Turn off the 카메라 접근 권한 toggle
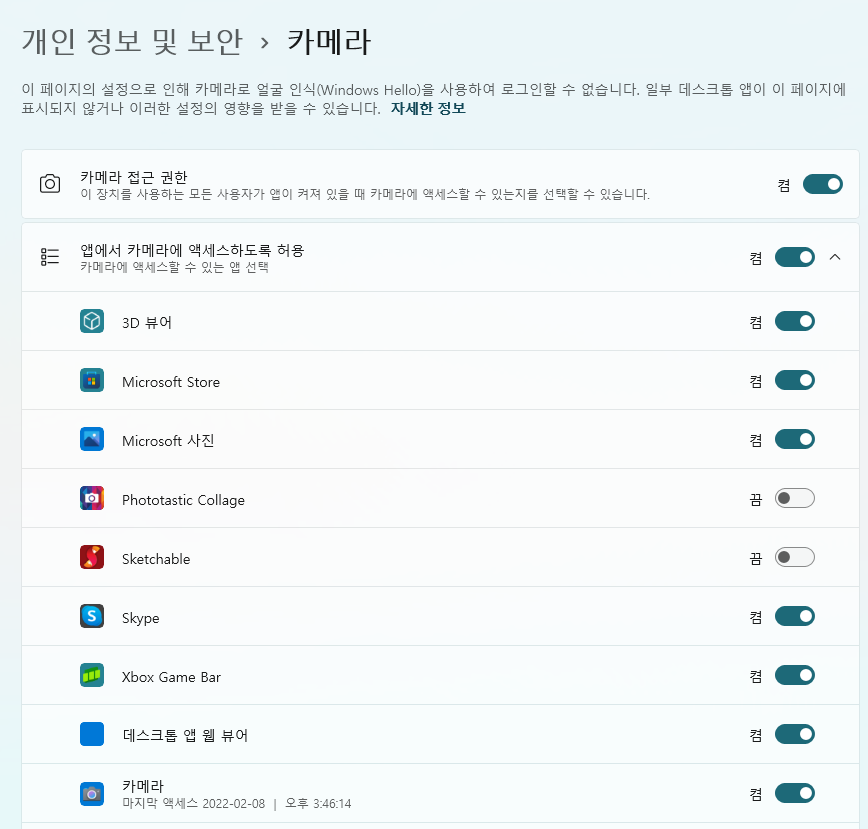868x829 pixels. [x=823, y=184]
